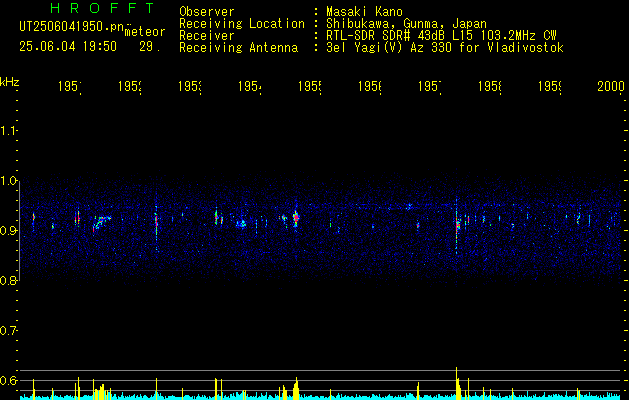Click the 1953 time axis marker
The height and width of the screenshot is (400, 629).
pos(190,86)
